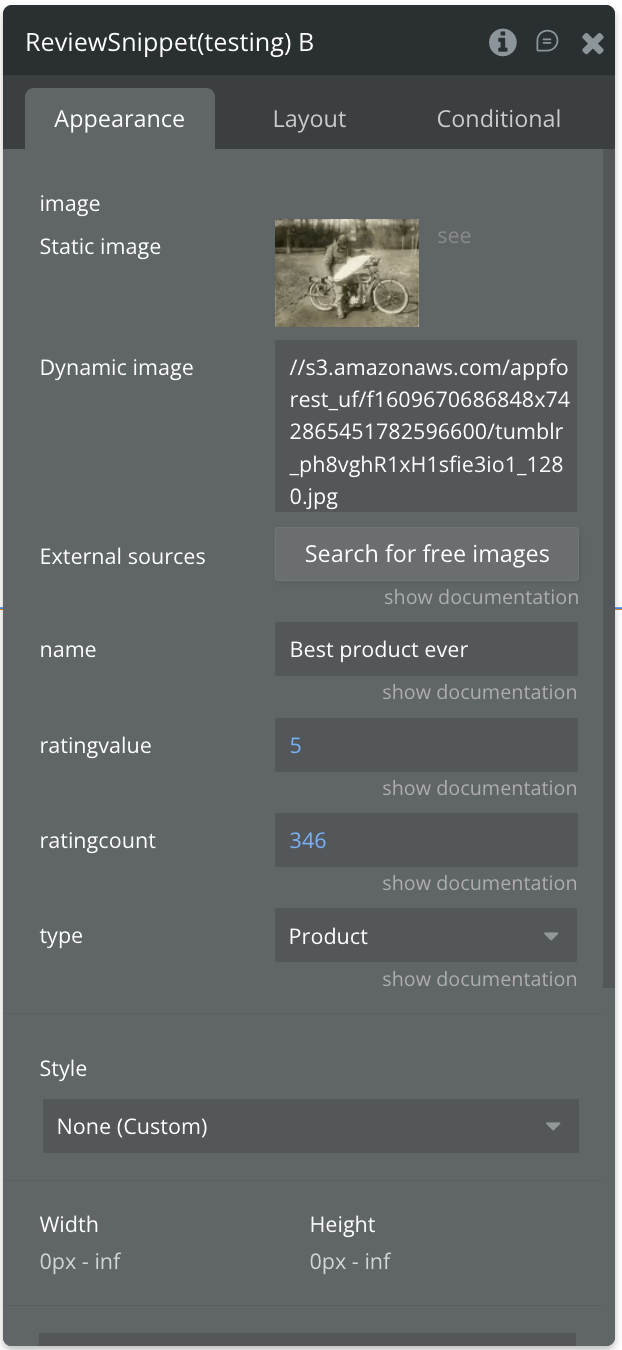Screen dimensions: 622x1350
Task: Show documentation for the type field
Action: pyautogui.click(x=479, y=979)
